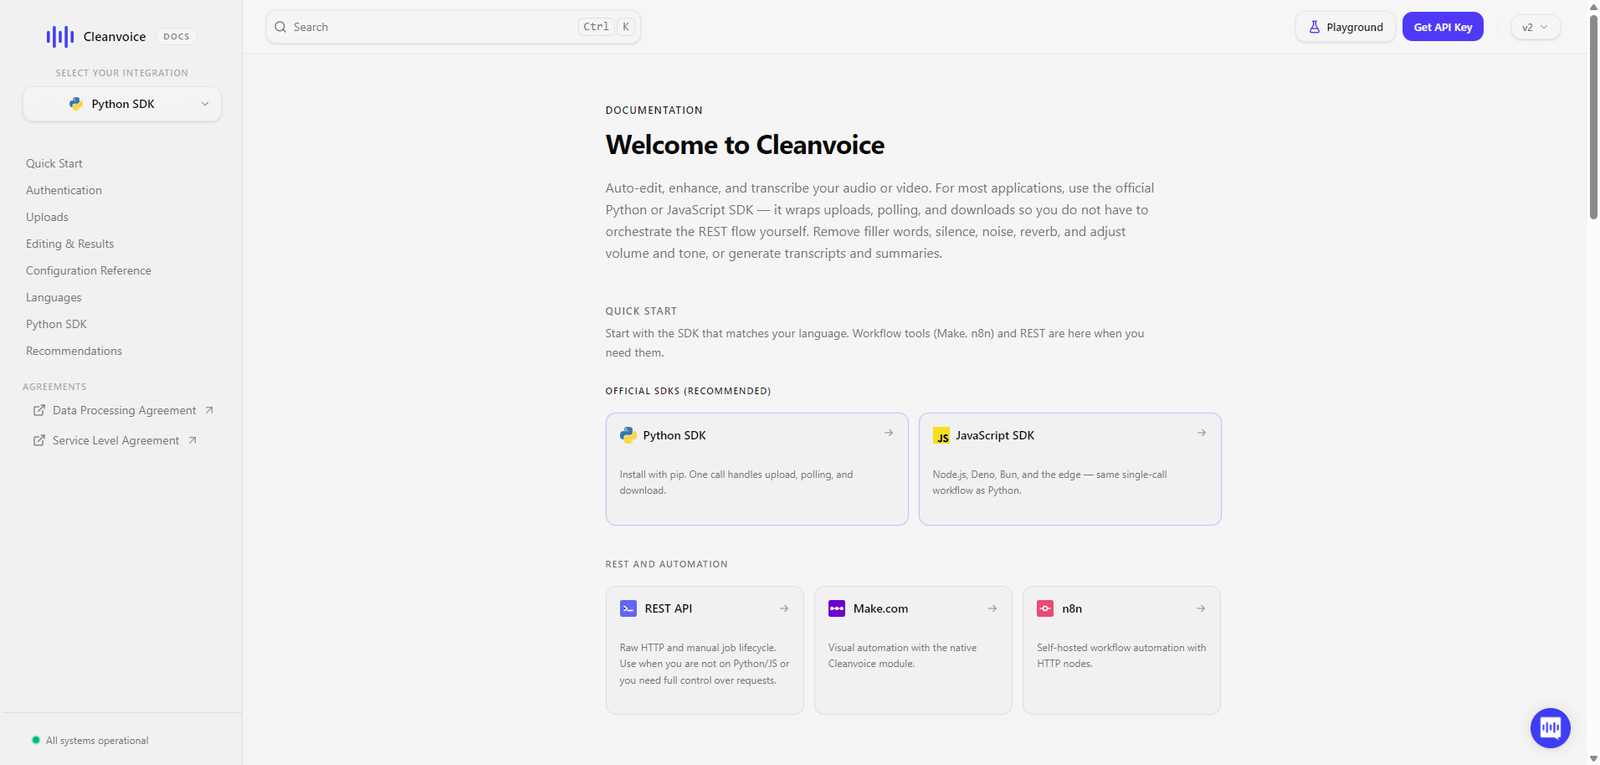Select Configuration Reference in sidebar
The height and width of the screenshot is (765, 1600).
point(89,271)
